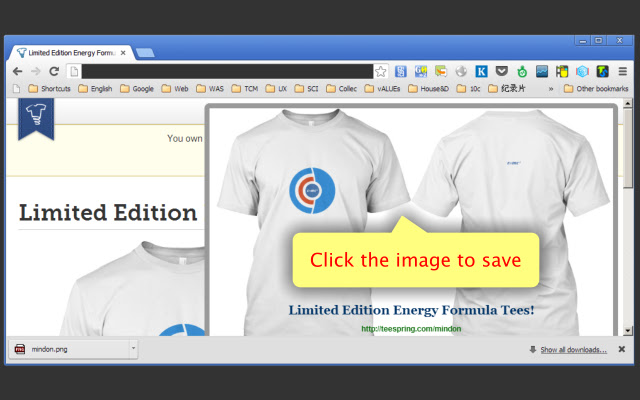640x400 pixels.
Task: Open the TCM bookmark folder
Action: [x=244, y=89]
